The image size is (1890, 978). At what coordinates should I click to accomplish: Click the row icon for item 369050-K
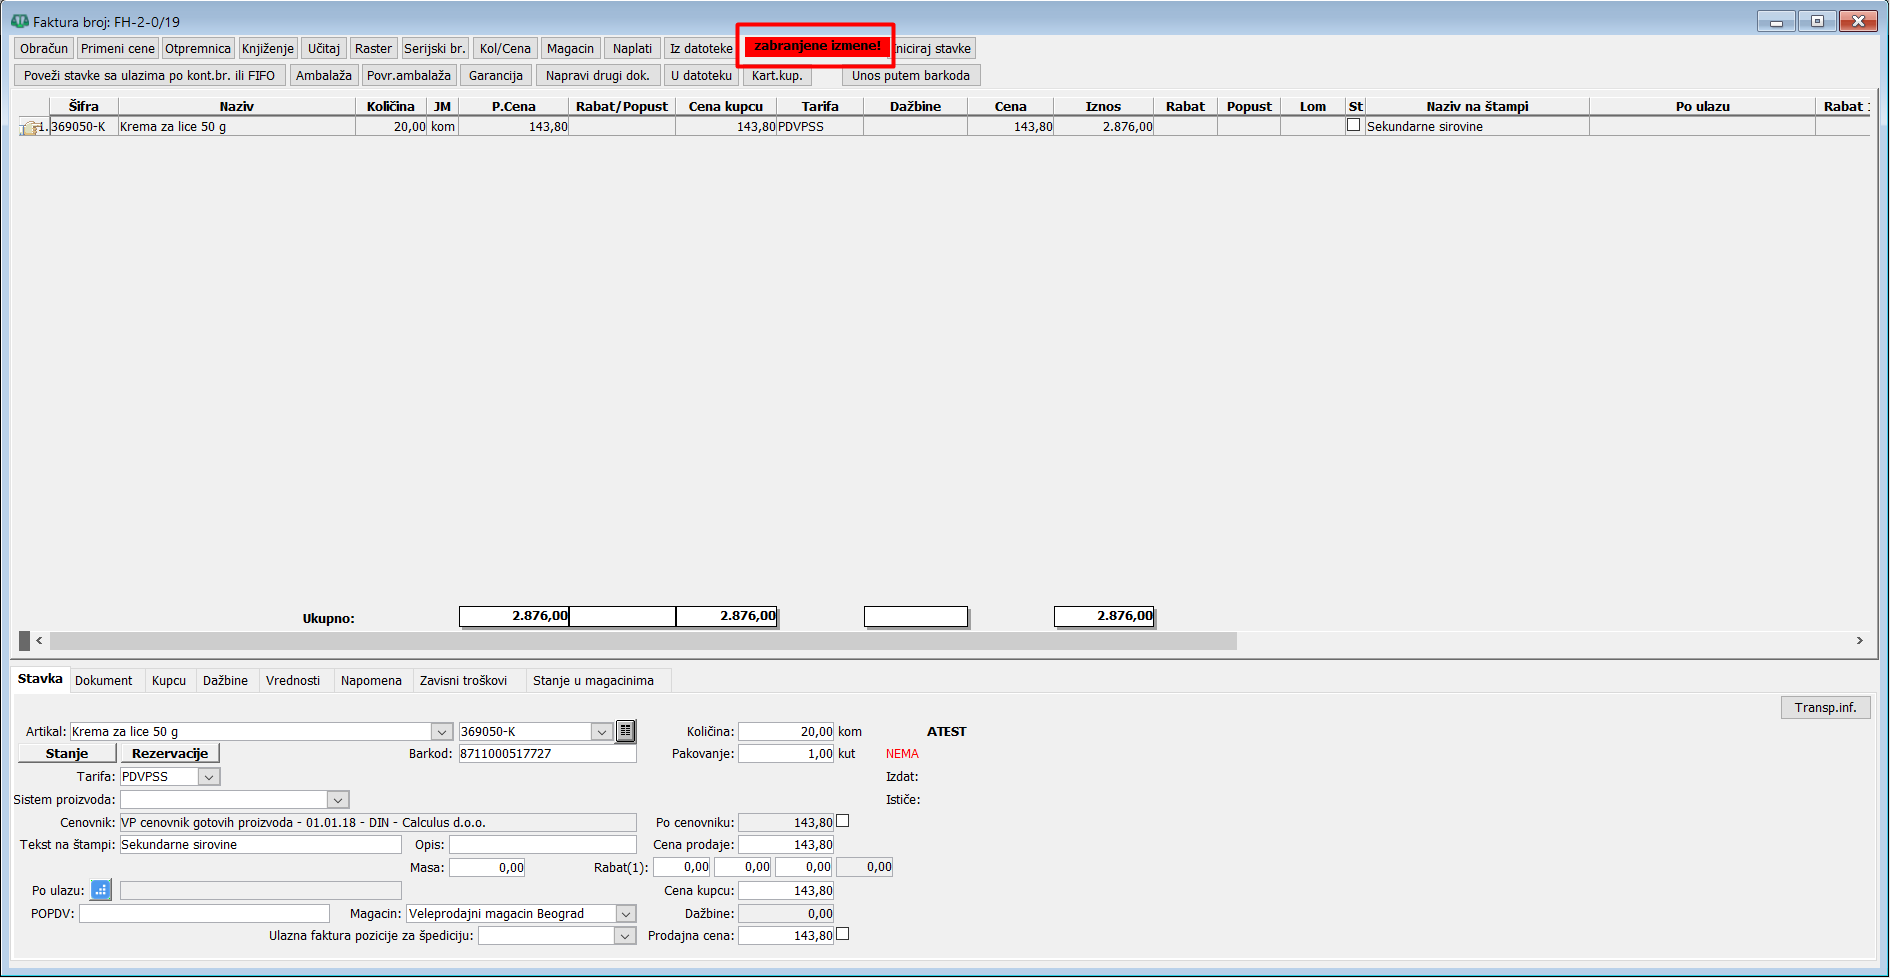point(31,127)
